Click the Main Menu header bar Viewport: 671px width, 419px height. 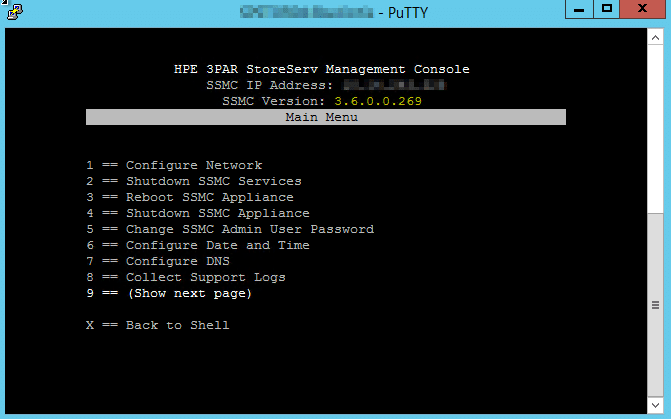coord(325,117)
